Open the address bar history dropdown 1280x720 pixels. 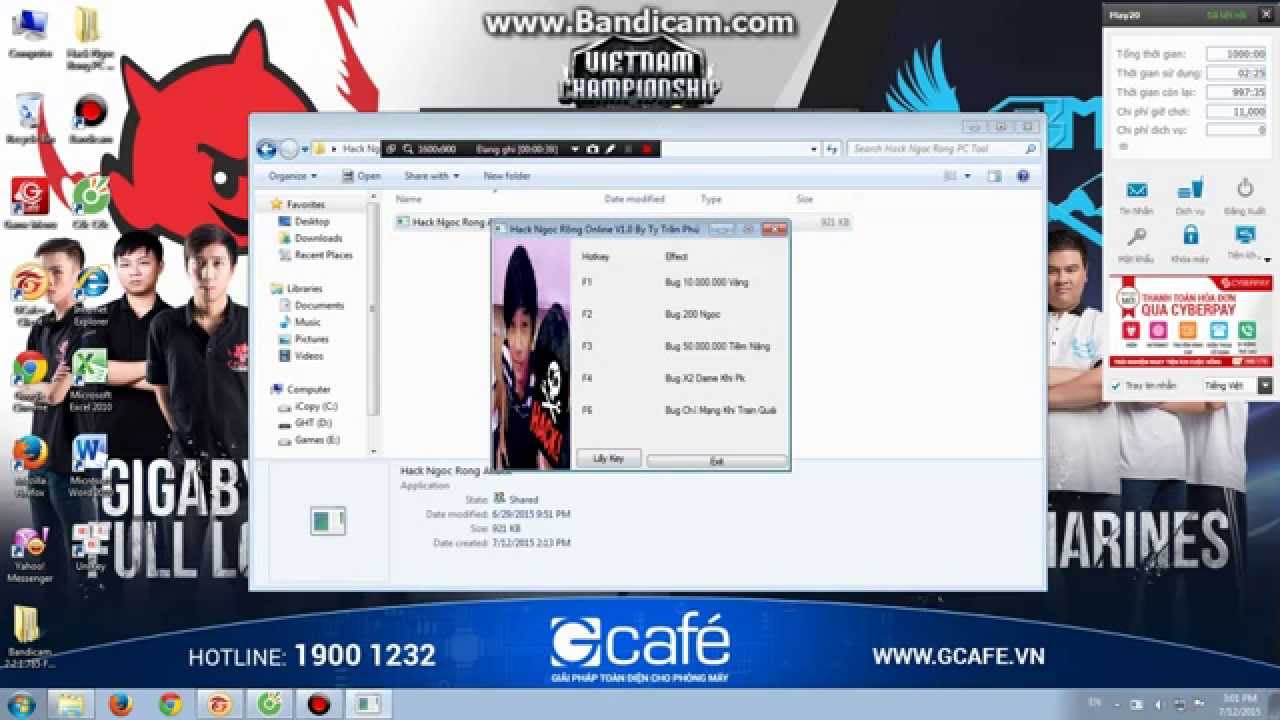pos(814,149)
